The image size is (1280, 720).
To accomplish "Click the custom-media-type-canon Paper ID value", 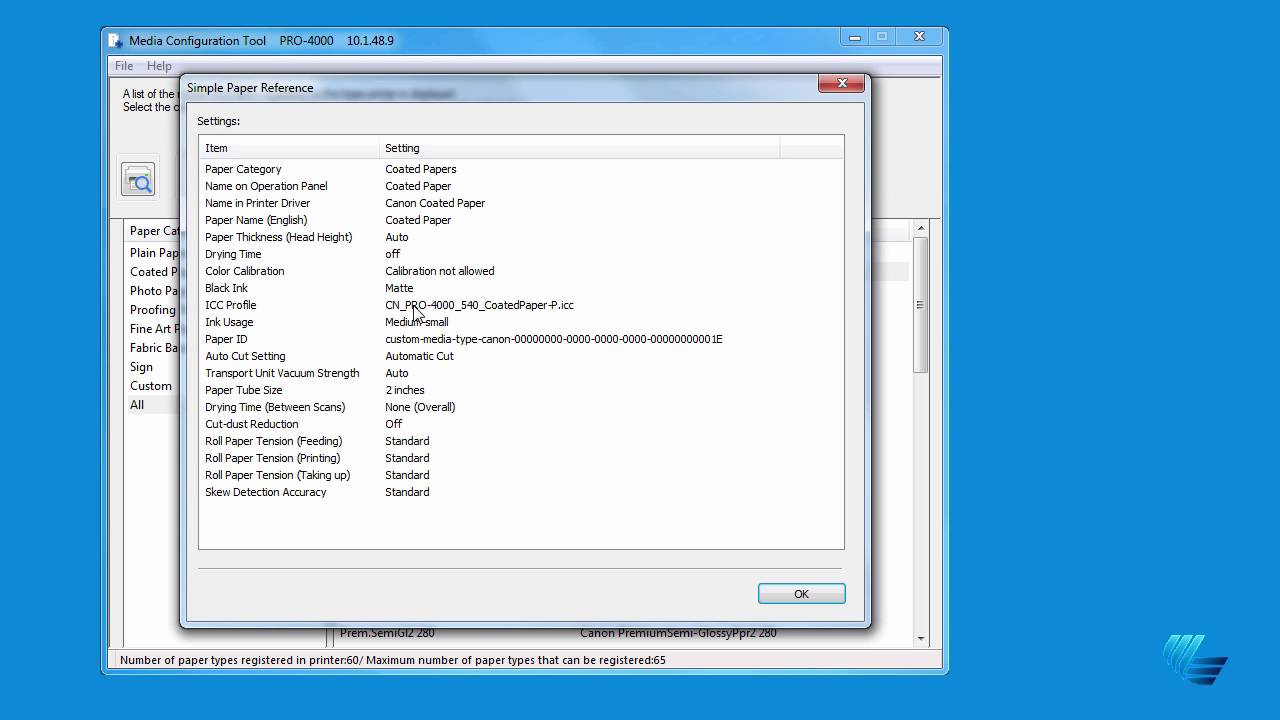I will [x=554, y=339].
